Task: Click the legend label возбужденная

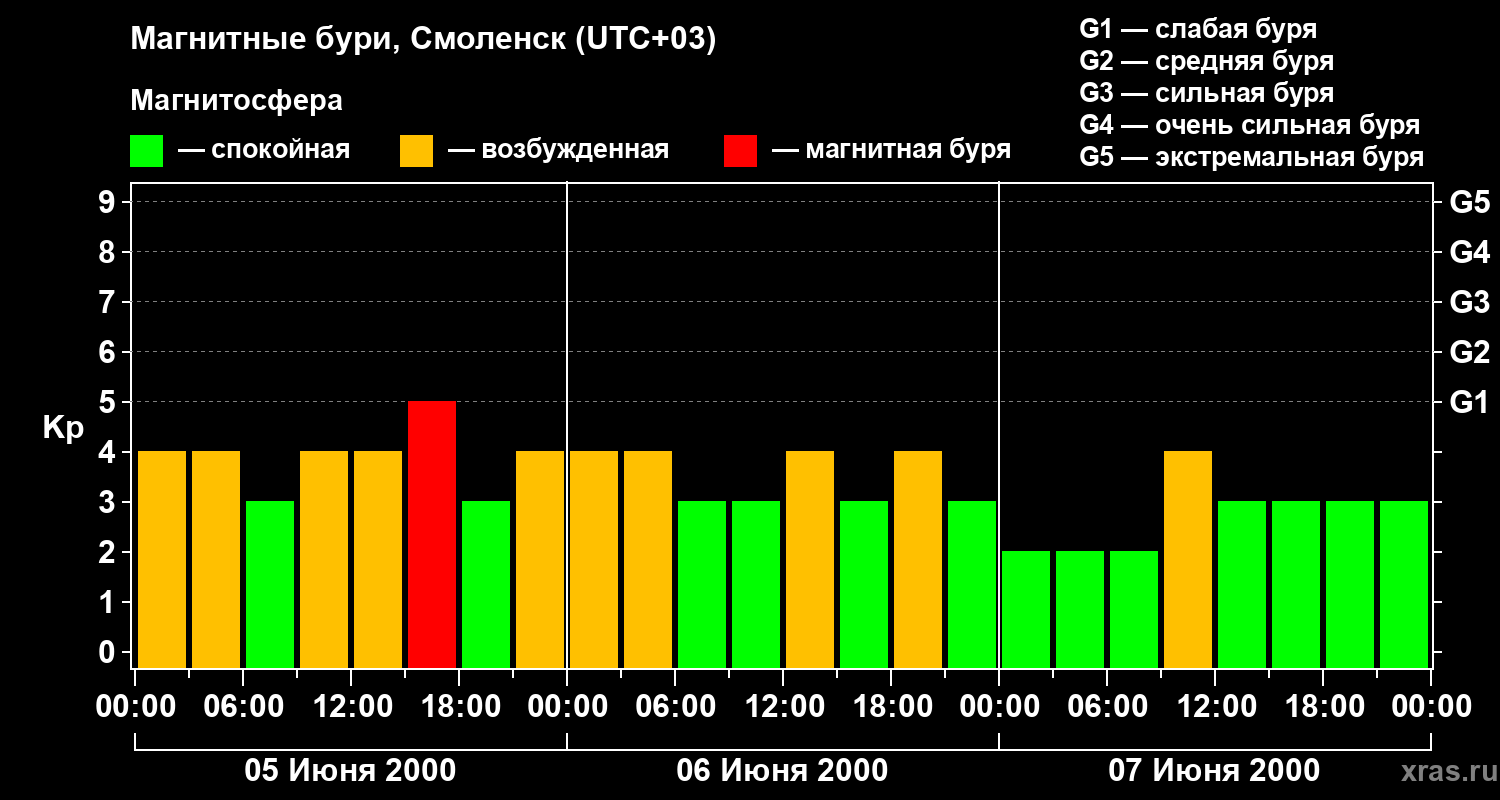Action: pos(575,150)
